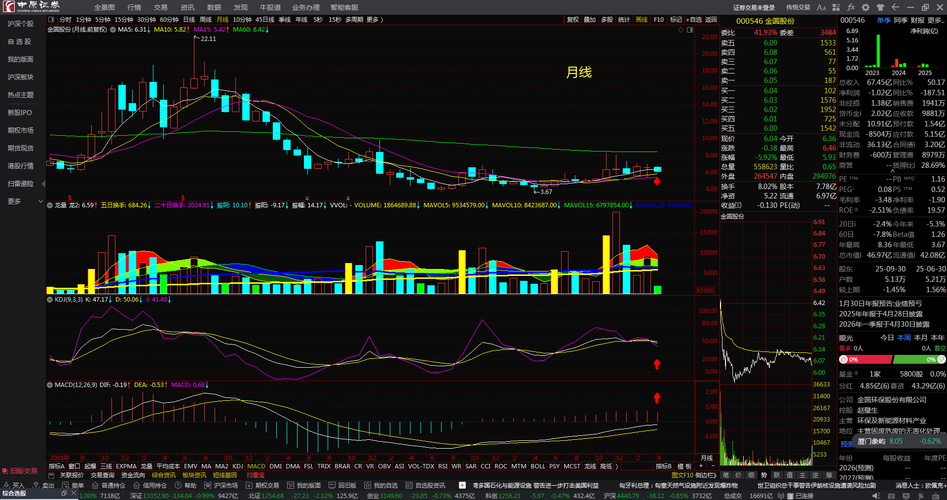The width and height of the screenshot is (947, 500).
Task: Open 返回 button in chart toolbar
Action: pyautogui.click(x=711, y=19)
